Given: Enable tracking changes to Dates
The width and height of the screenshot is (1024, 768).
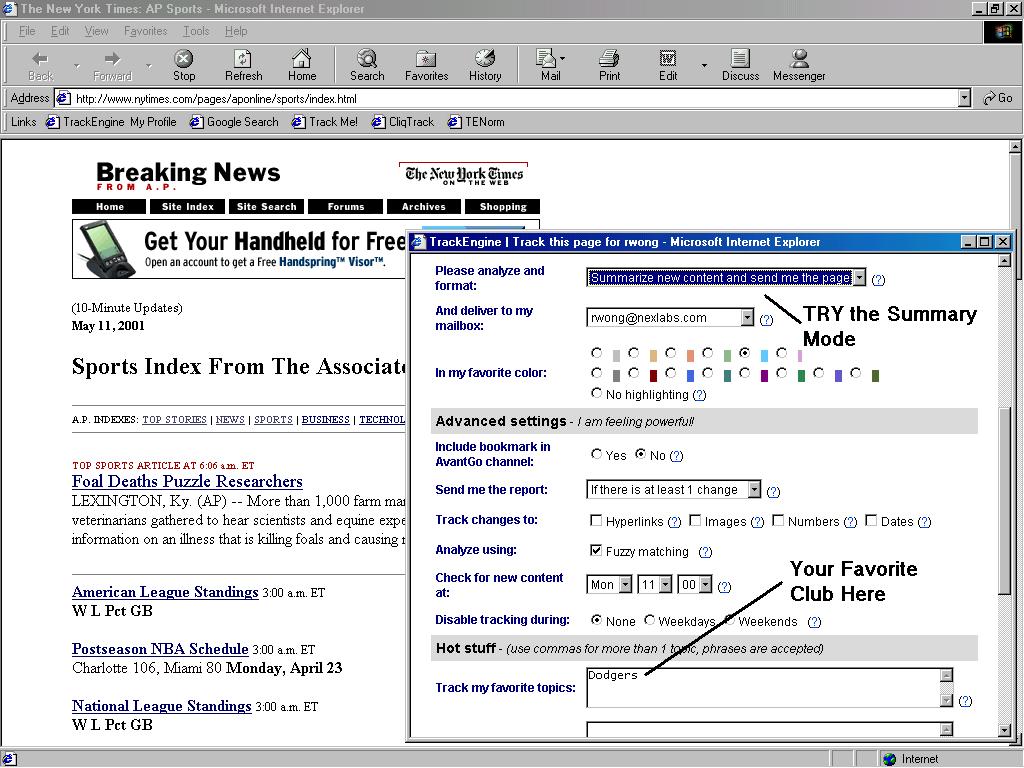Looking at the screenshot, I should pos(871,520).
